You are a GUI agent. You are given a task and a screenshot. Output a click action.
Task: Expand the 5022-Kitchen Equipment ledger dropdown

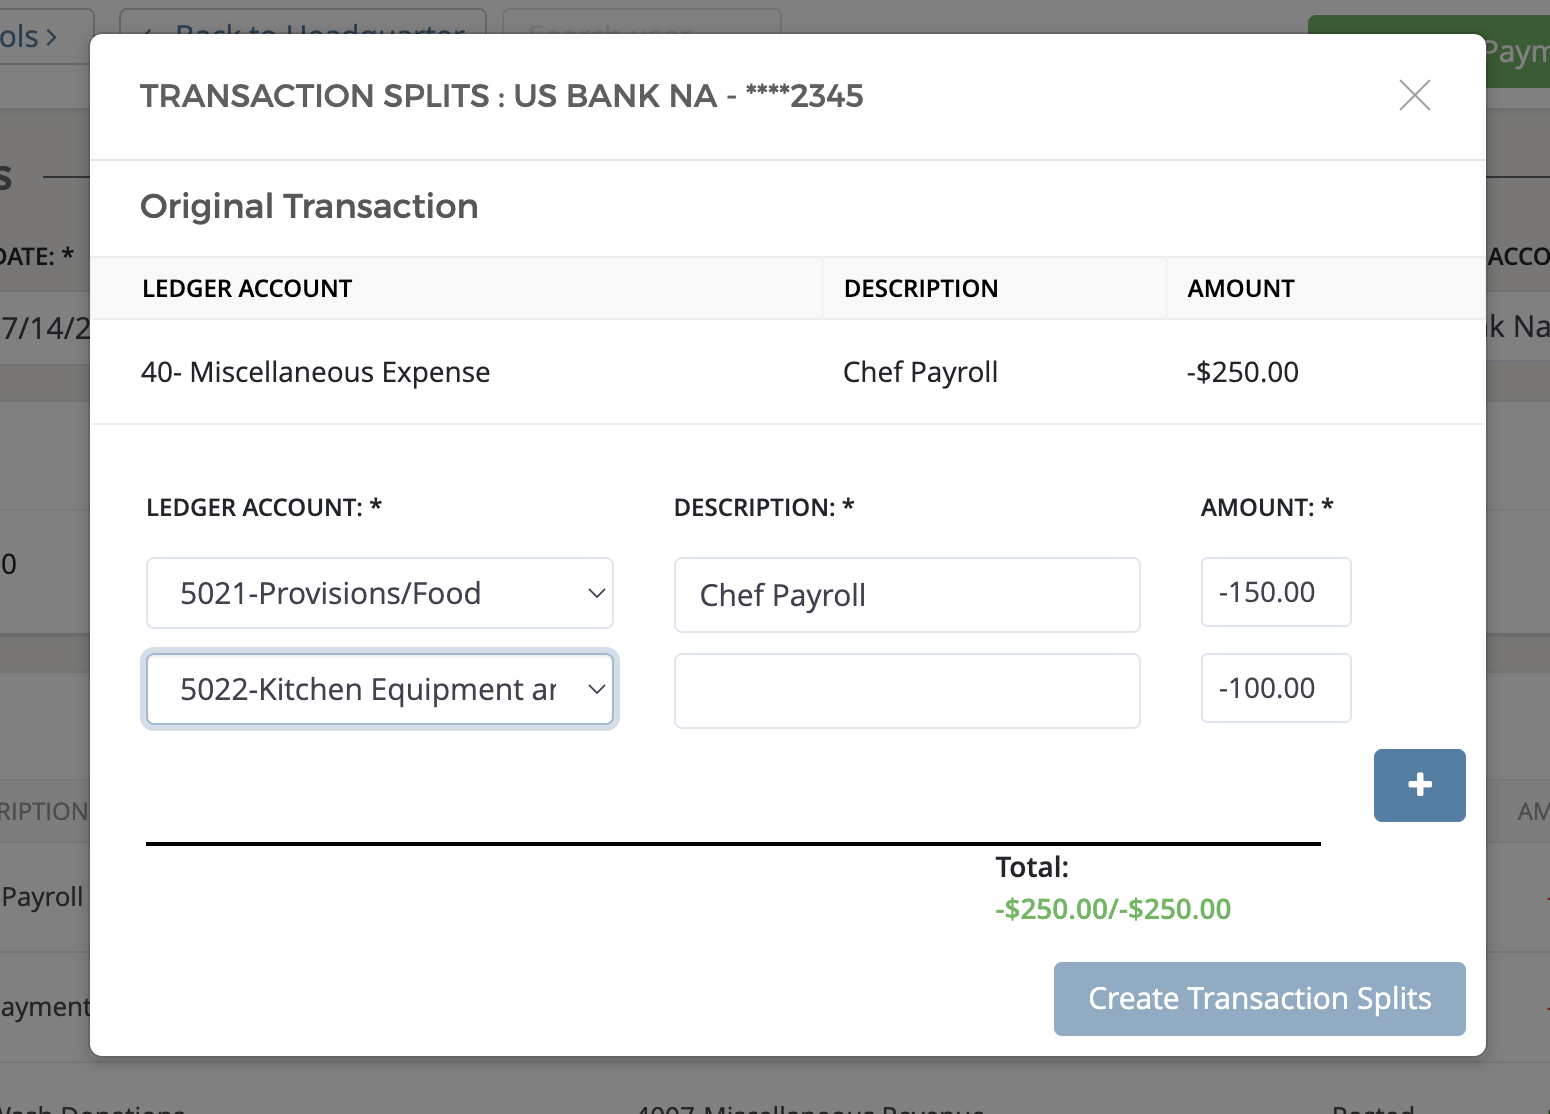click(x=380, y=689)
